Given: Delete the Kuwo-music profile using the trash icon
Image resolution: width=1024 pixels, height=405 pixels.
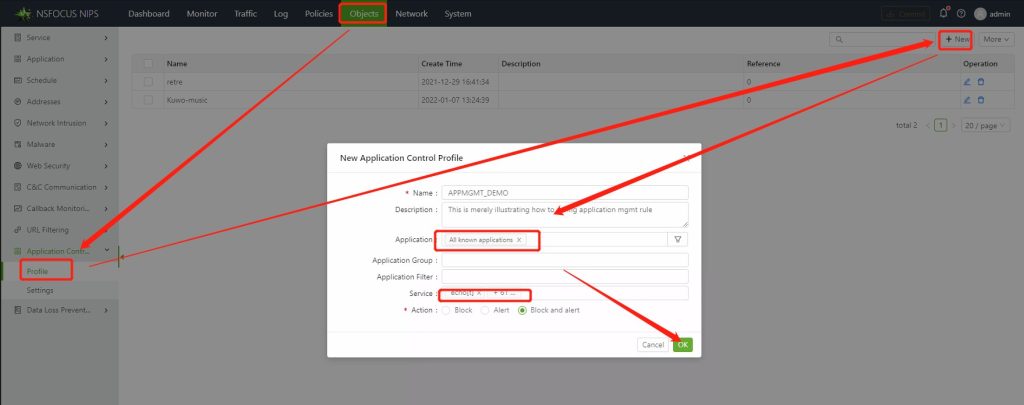Looking at the screenshot, I should (980, 100).
